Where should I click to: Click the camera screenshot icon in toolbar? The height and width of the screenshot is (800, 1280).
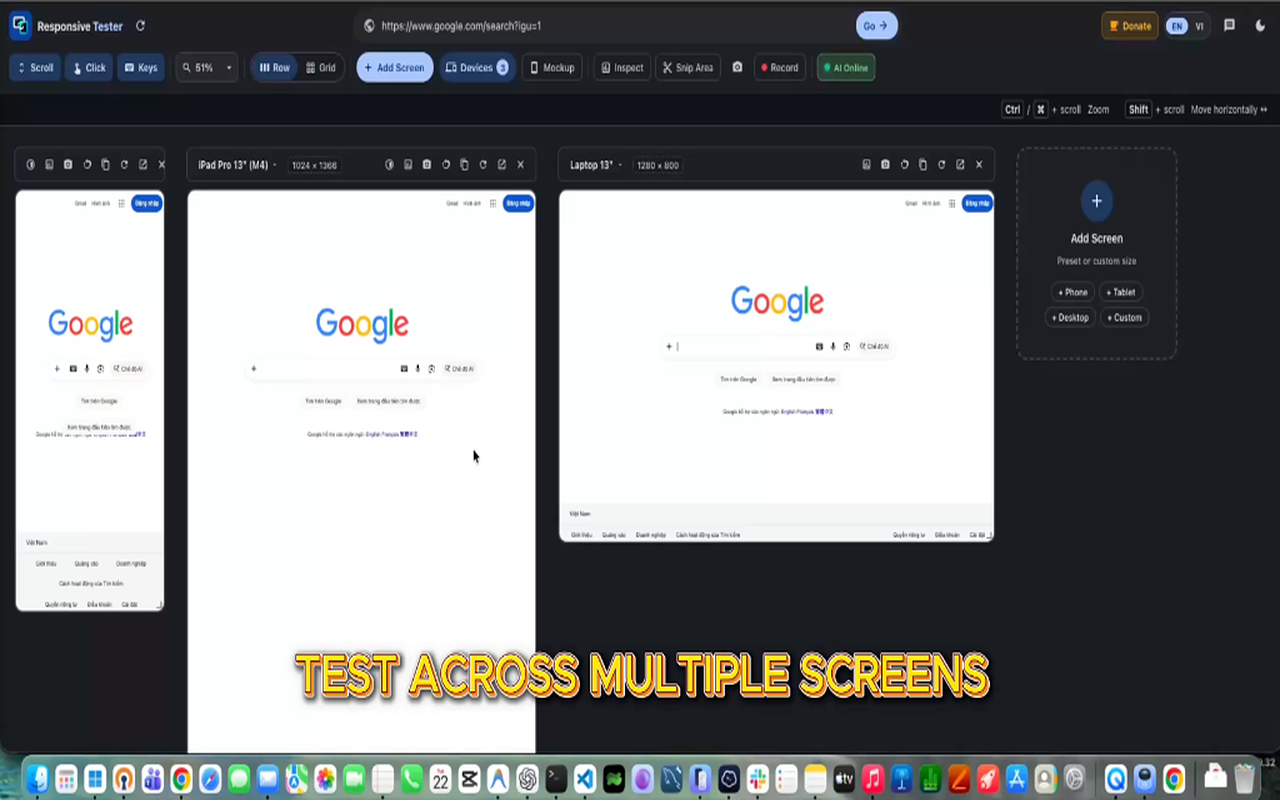pyautogui.click(x=737, y=67)
